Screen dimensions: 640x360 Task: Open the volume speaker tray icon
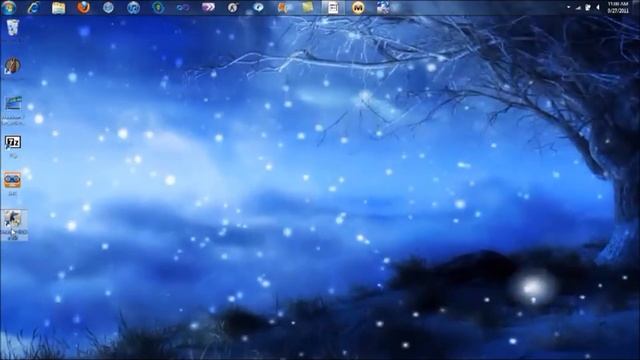coord(598,7)
